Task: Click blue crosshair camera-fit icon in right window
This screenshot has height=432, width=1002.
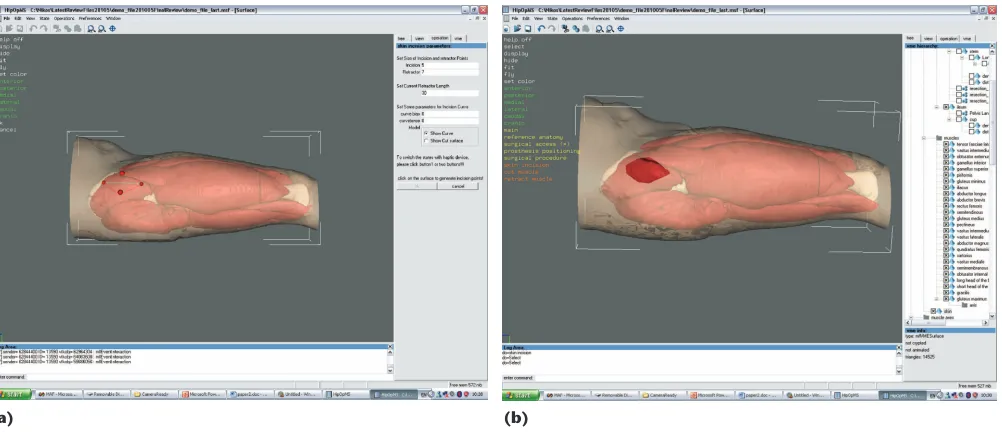Action: tap(621, 29)
